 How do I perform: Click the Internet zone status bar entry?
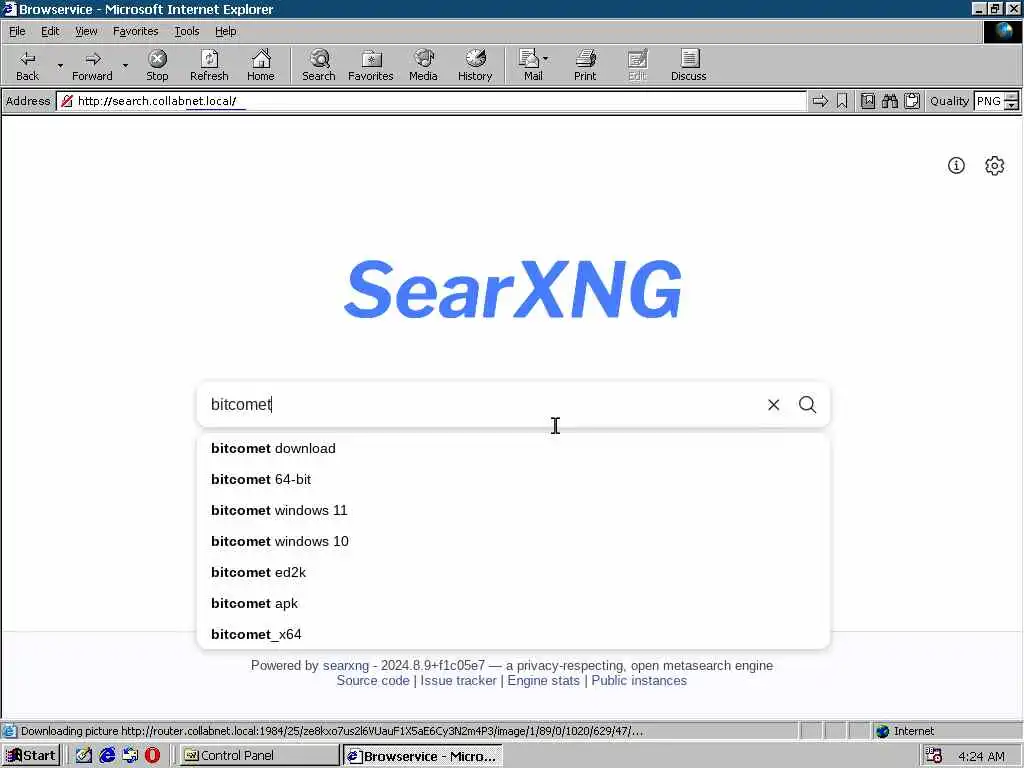pyautogui.click(x=905, y=731)
